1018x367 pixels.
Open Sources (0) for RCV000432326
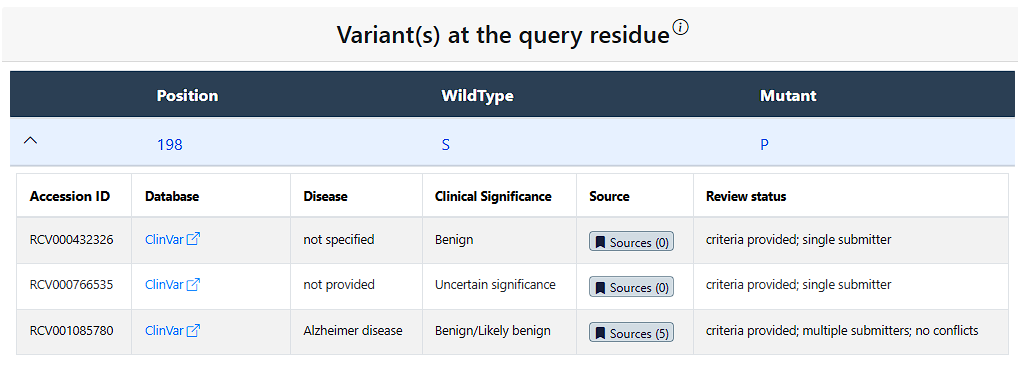click(x=632, y=242)
